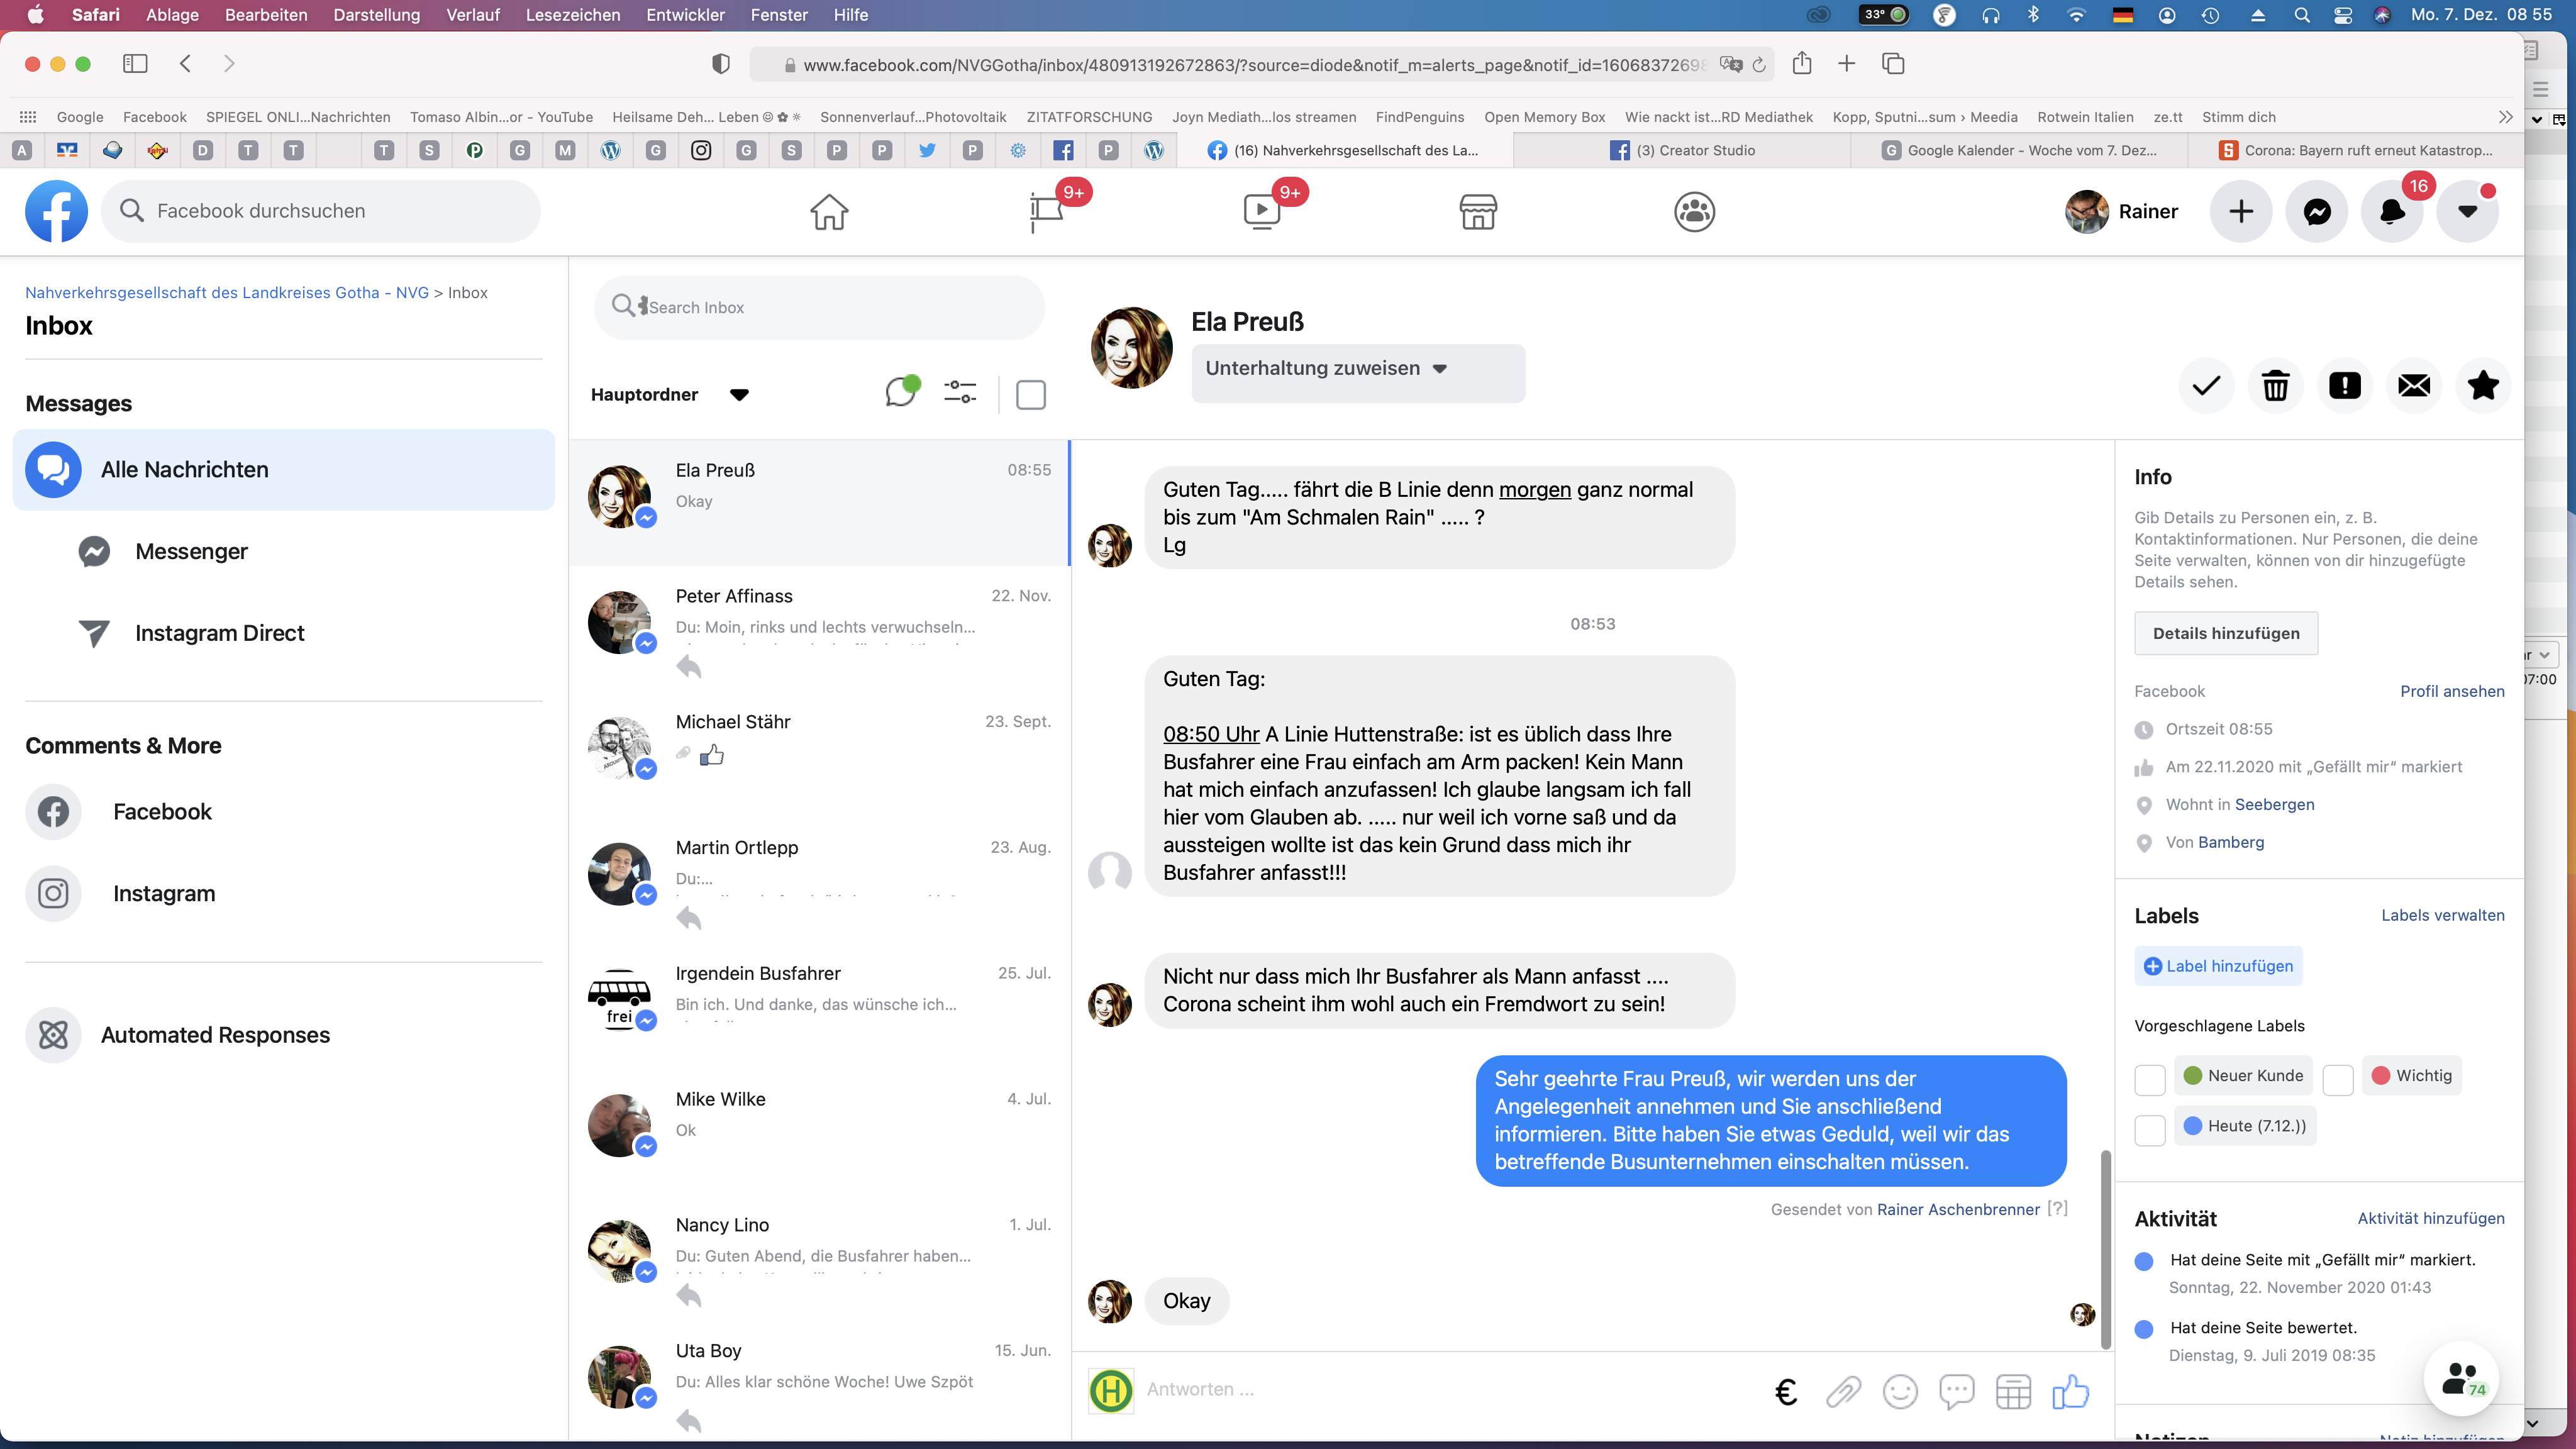Open the account menu arrow
The image size is (2576, 1449).
tap(2468, 212)
